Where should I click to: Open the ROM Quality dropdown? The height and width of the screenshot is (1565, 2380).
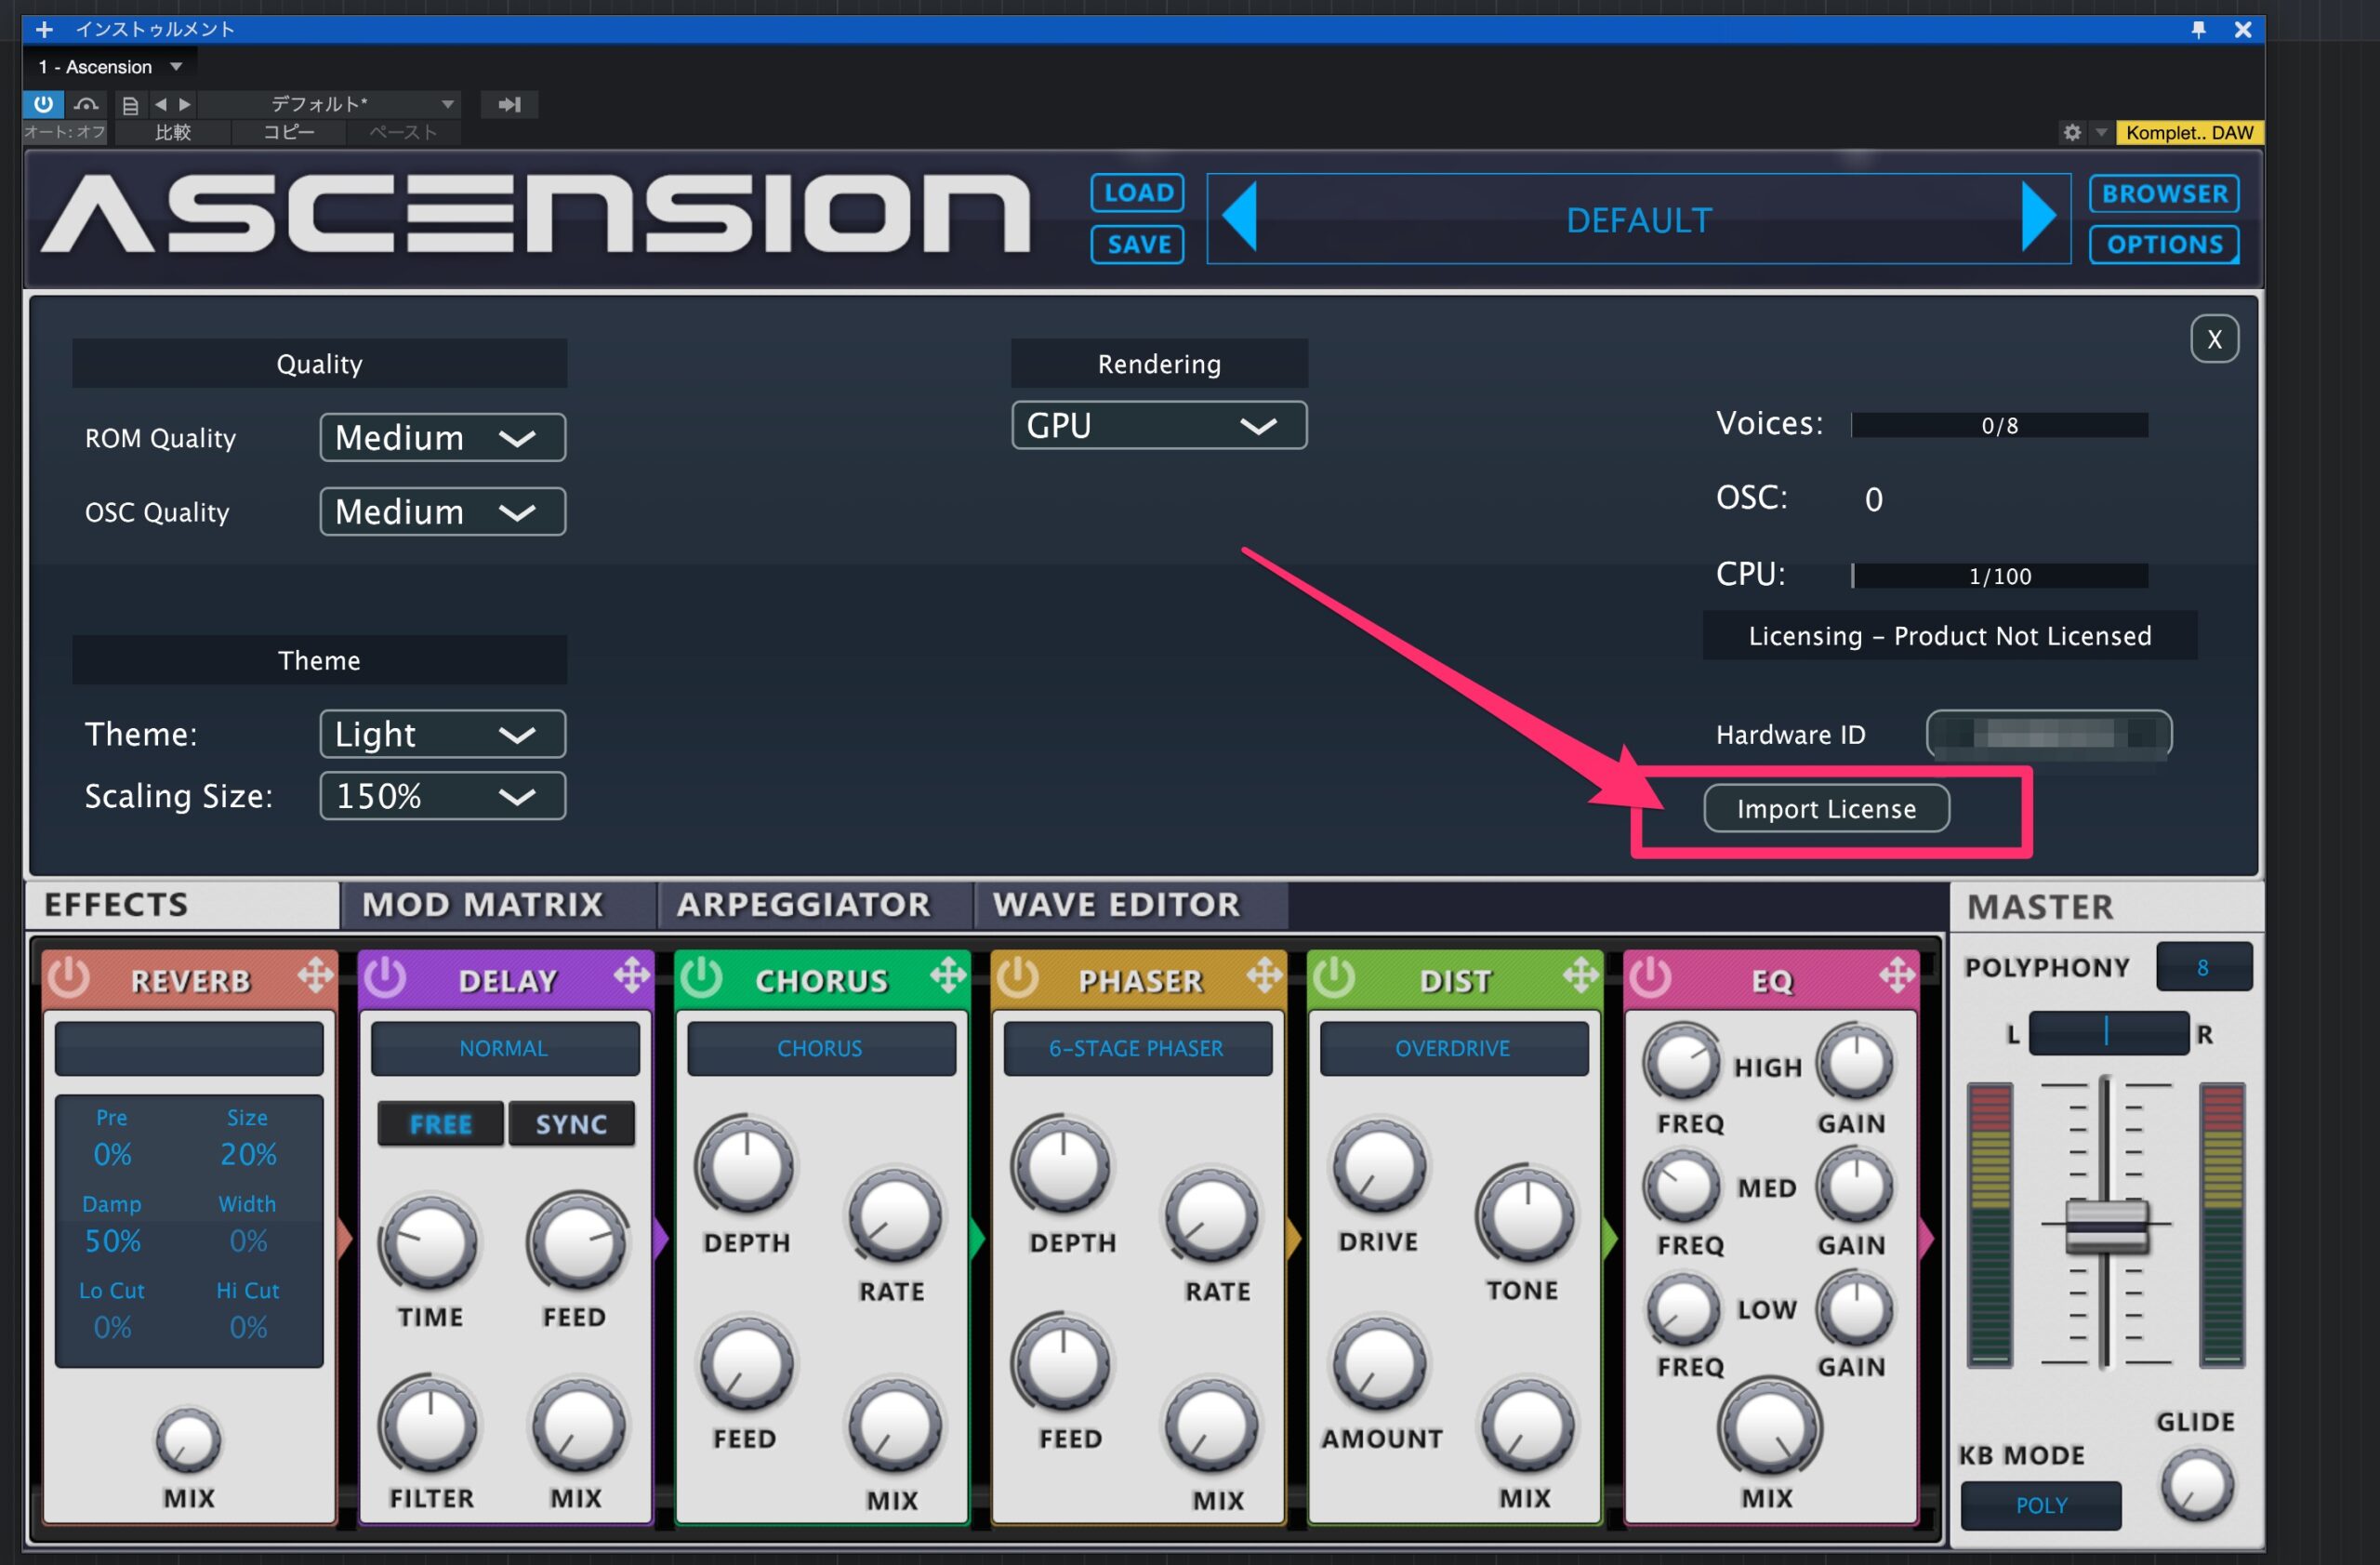pos(442,438)
